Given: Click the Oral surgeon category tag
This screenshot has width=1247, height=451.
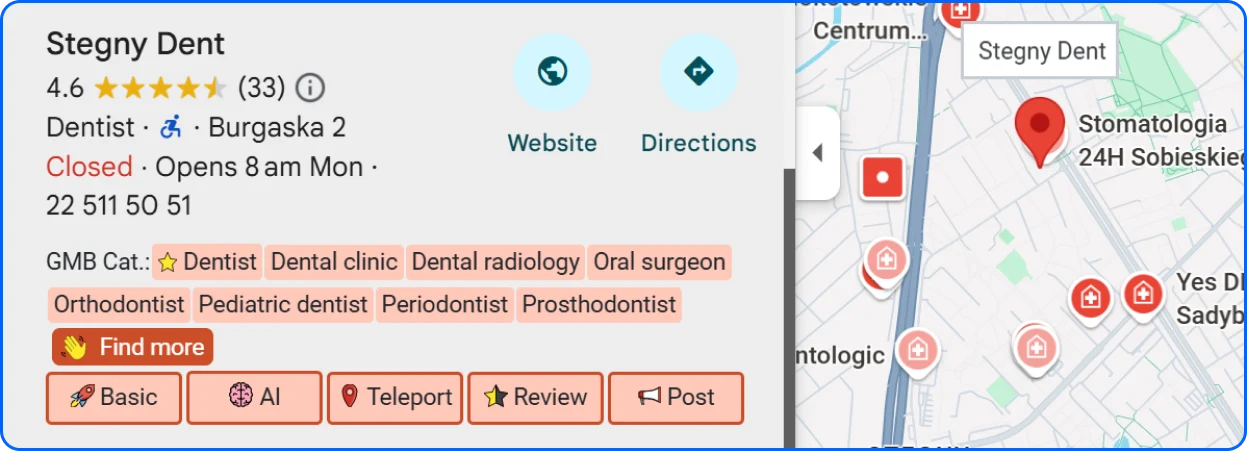Looking at the screenshot, I should coord(659,262).
